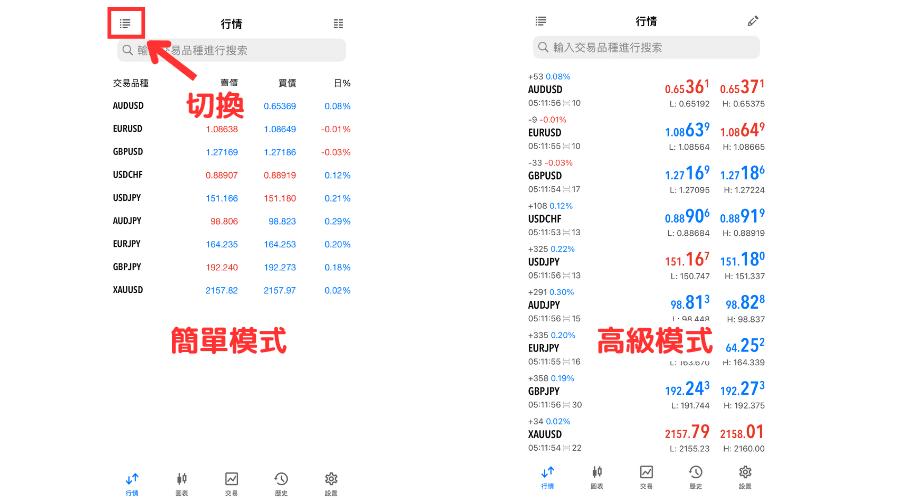
Task: Tap the pencil edit icon in advanced mode
Action: coord(753,21)
